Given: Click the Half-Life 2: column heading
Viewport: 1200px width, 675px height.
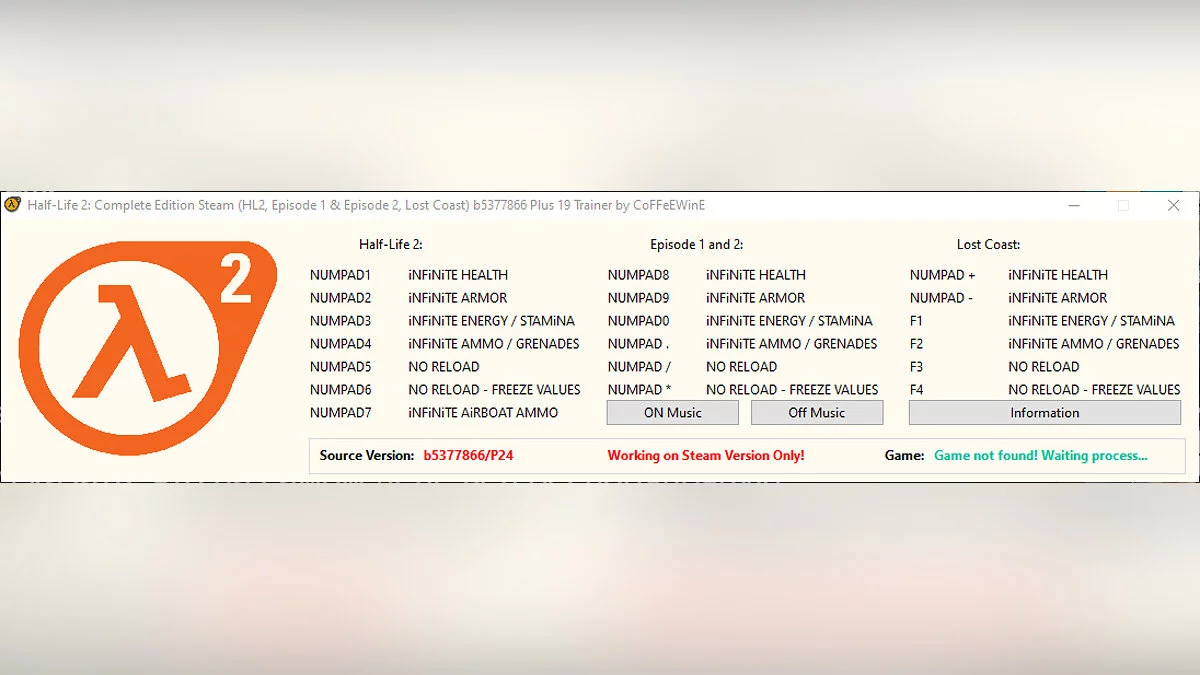Looking at the screenshot, I should [391, 244].
